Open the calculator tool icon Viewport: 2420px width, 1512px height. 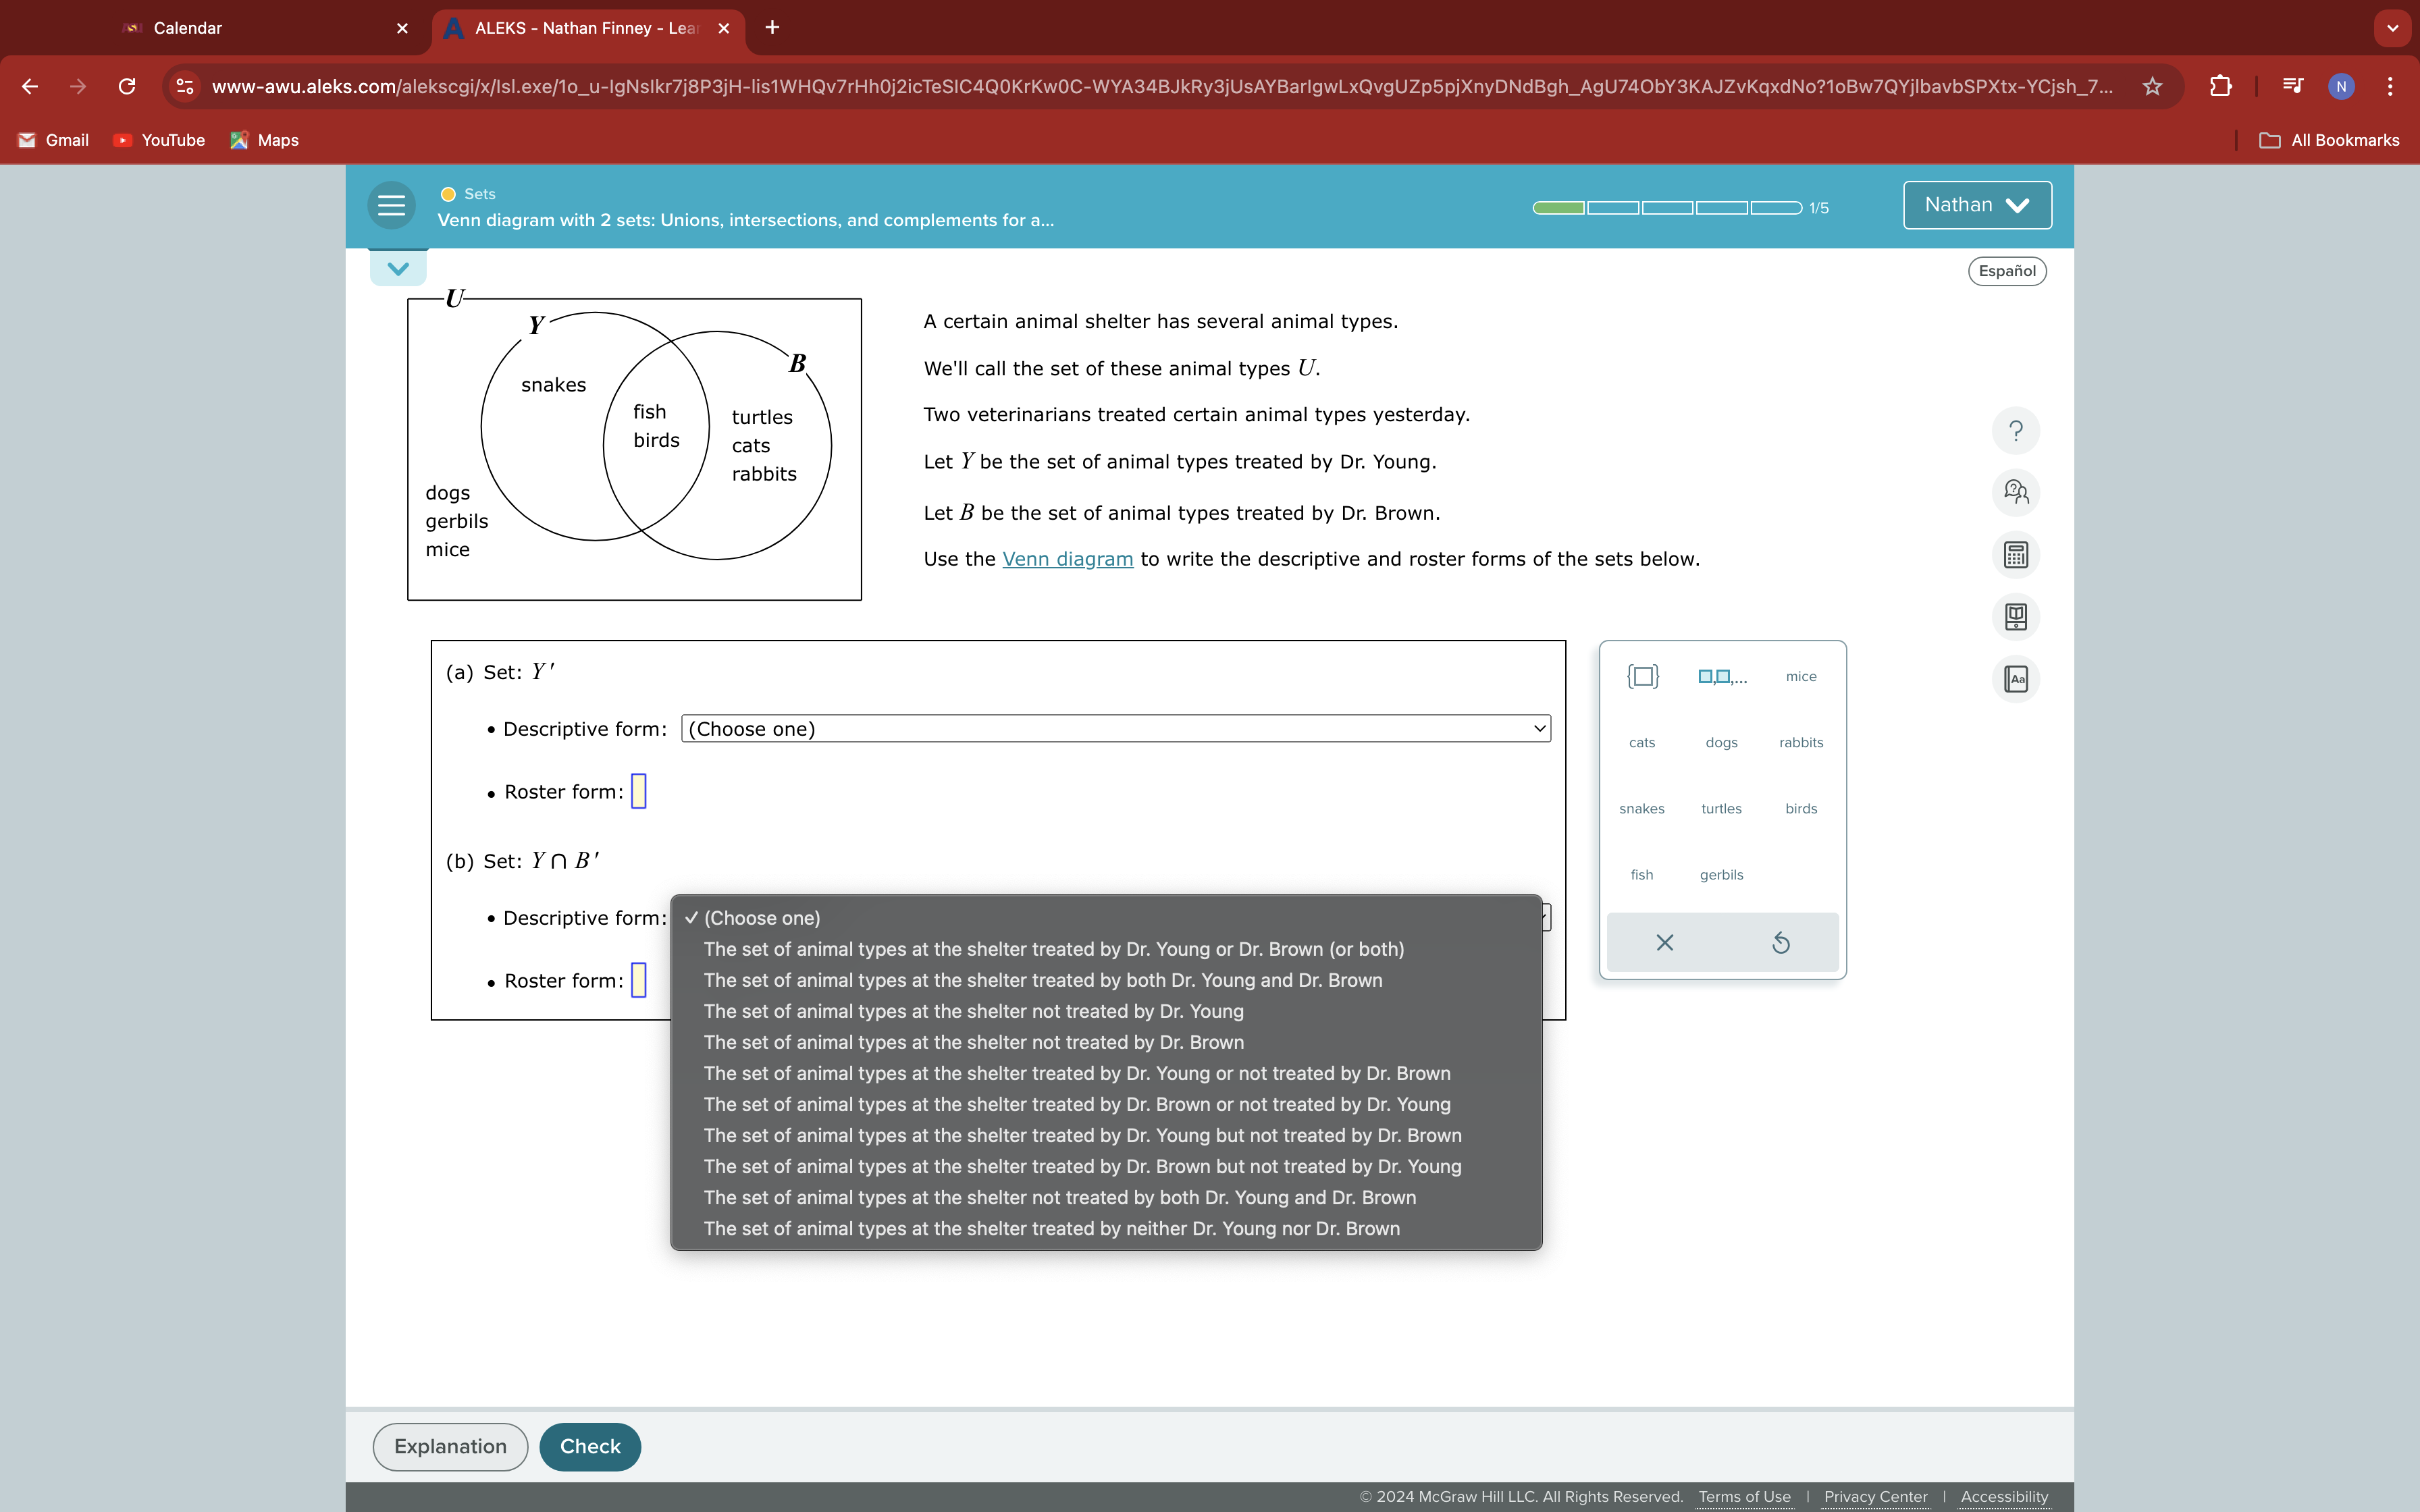coord(2015,555)
